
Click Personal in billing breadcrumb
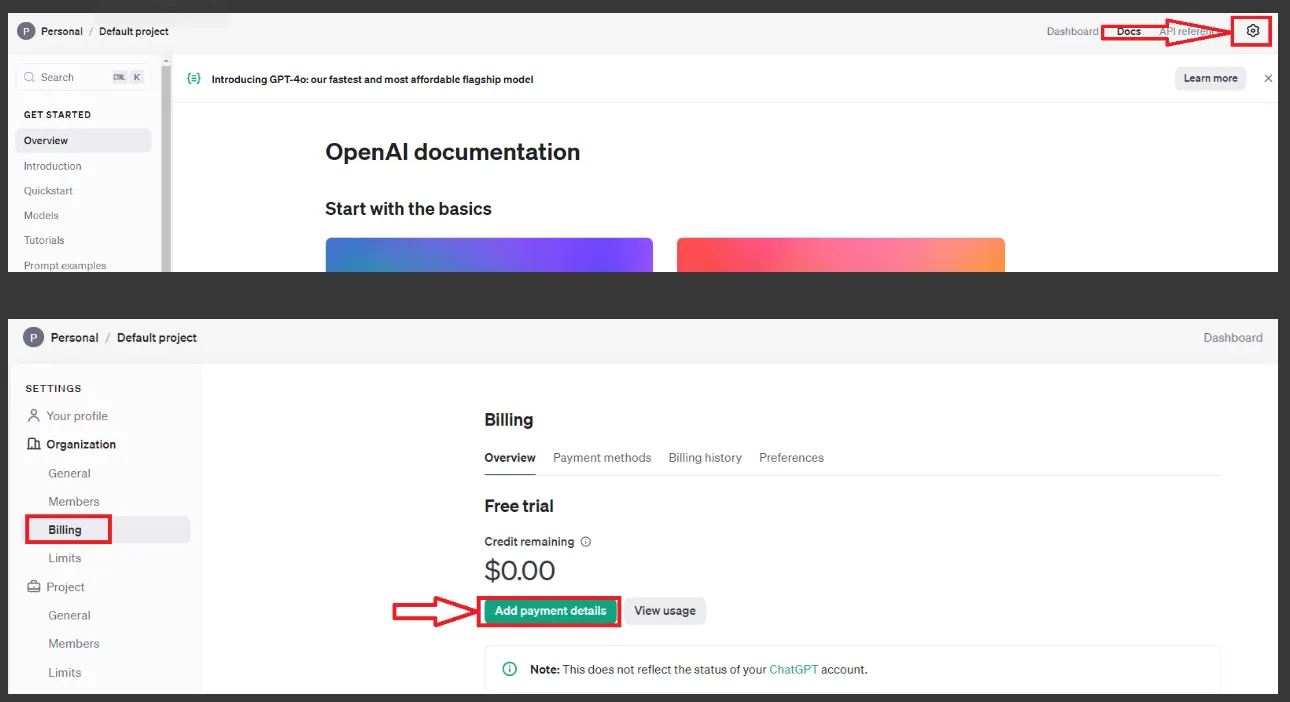(75, 337)
